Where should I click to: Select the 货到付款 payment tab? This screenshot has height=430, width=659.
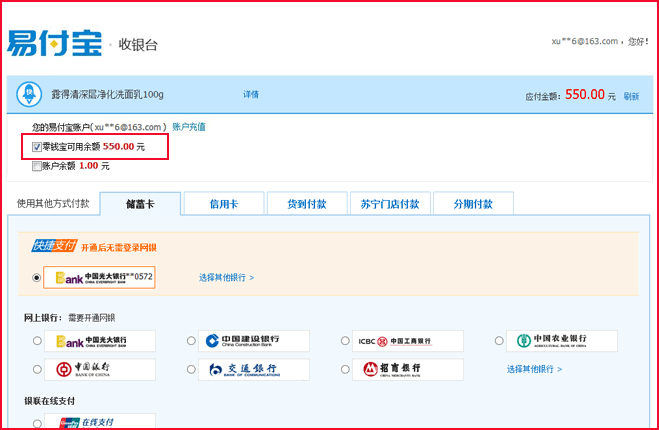click(x=307, y=204)
